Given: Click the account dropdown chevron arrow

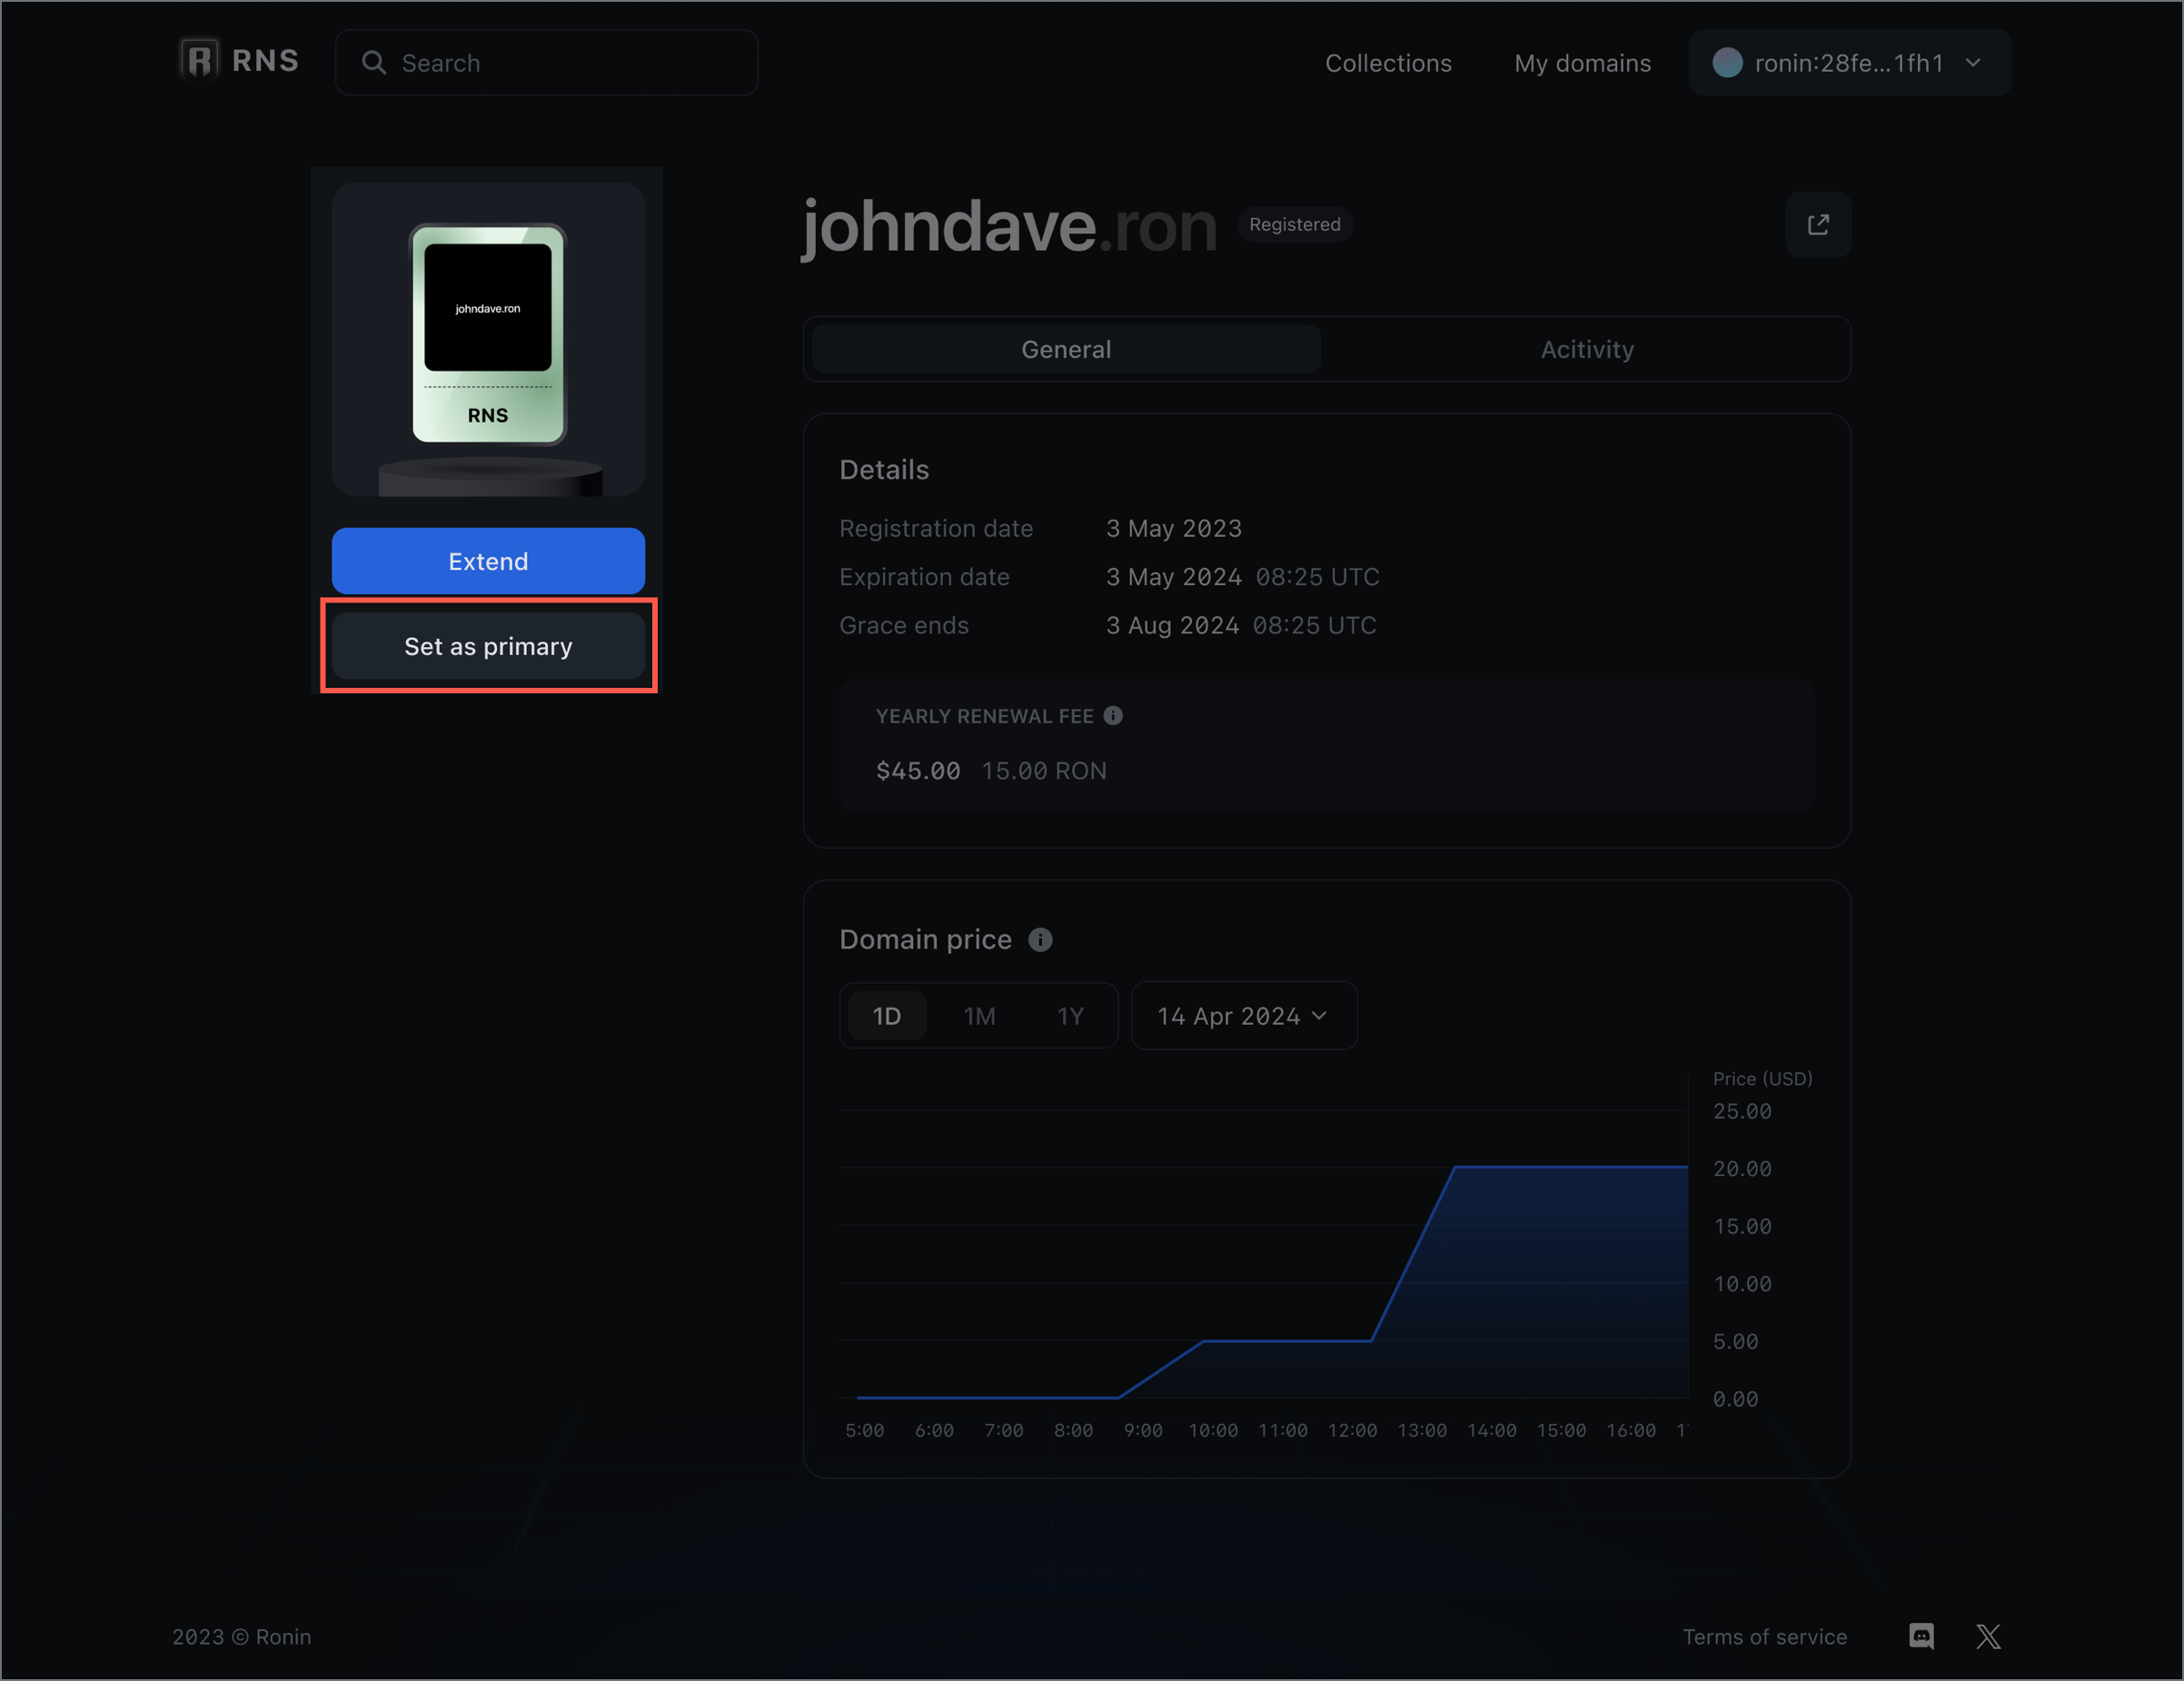Looking at the screenshot, I should (1972, 63).
